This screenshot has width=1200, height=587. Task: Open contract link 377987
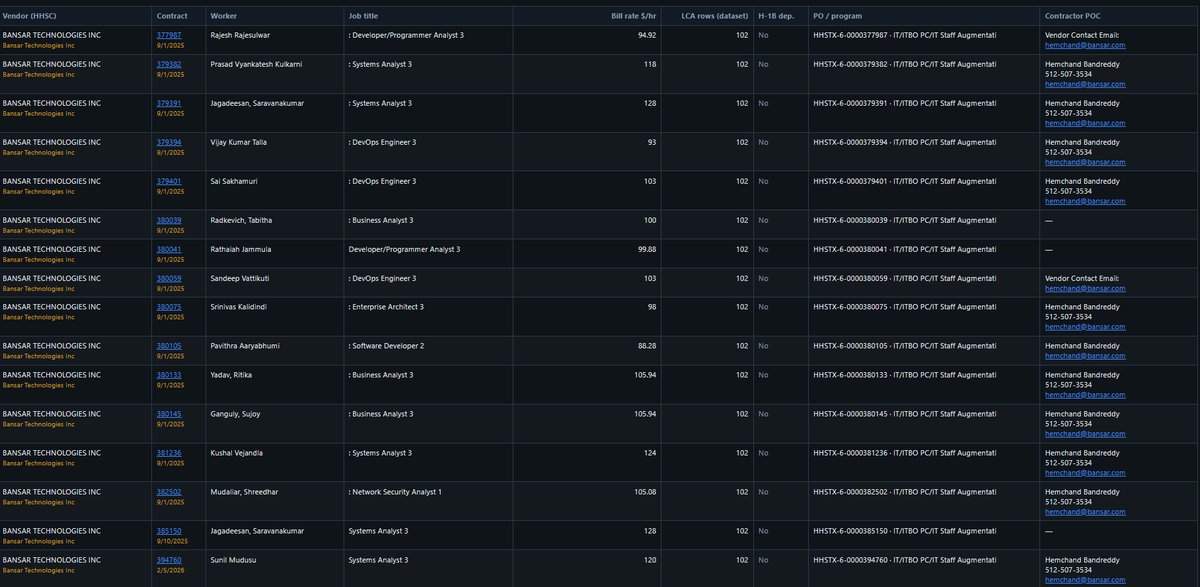169,35
